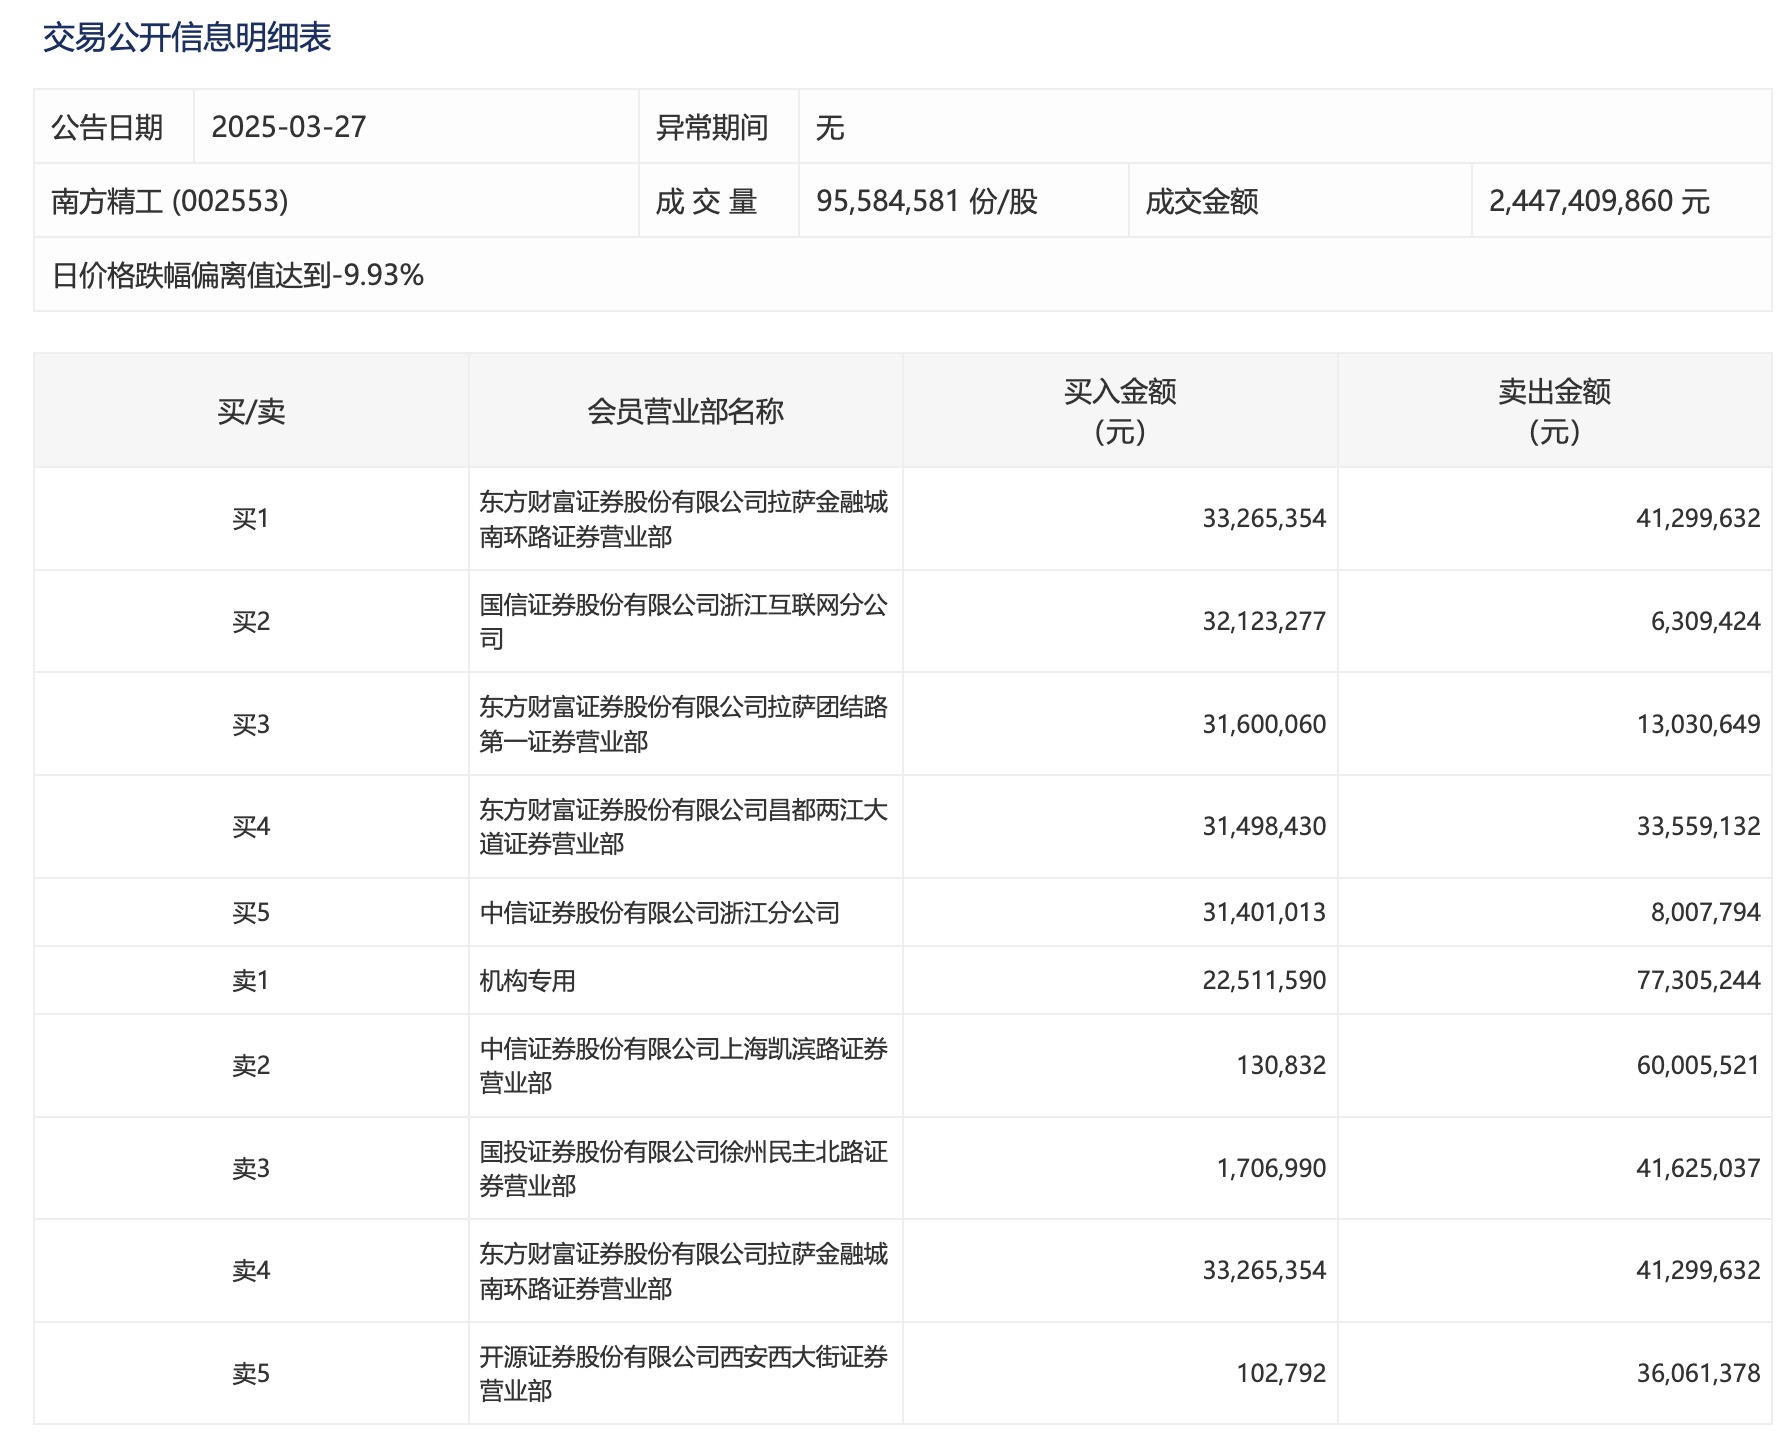Click 东方财富证券昌都两江大道证券营业部
The image size is (1784, 1438).
click(x=683, y=826)
